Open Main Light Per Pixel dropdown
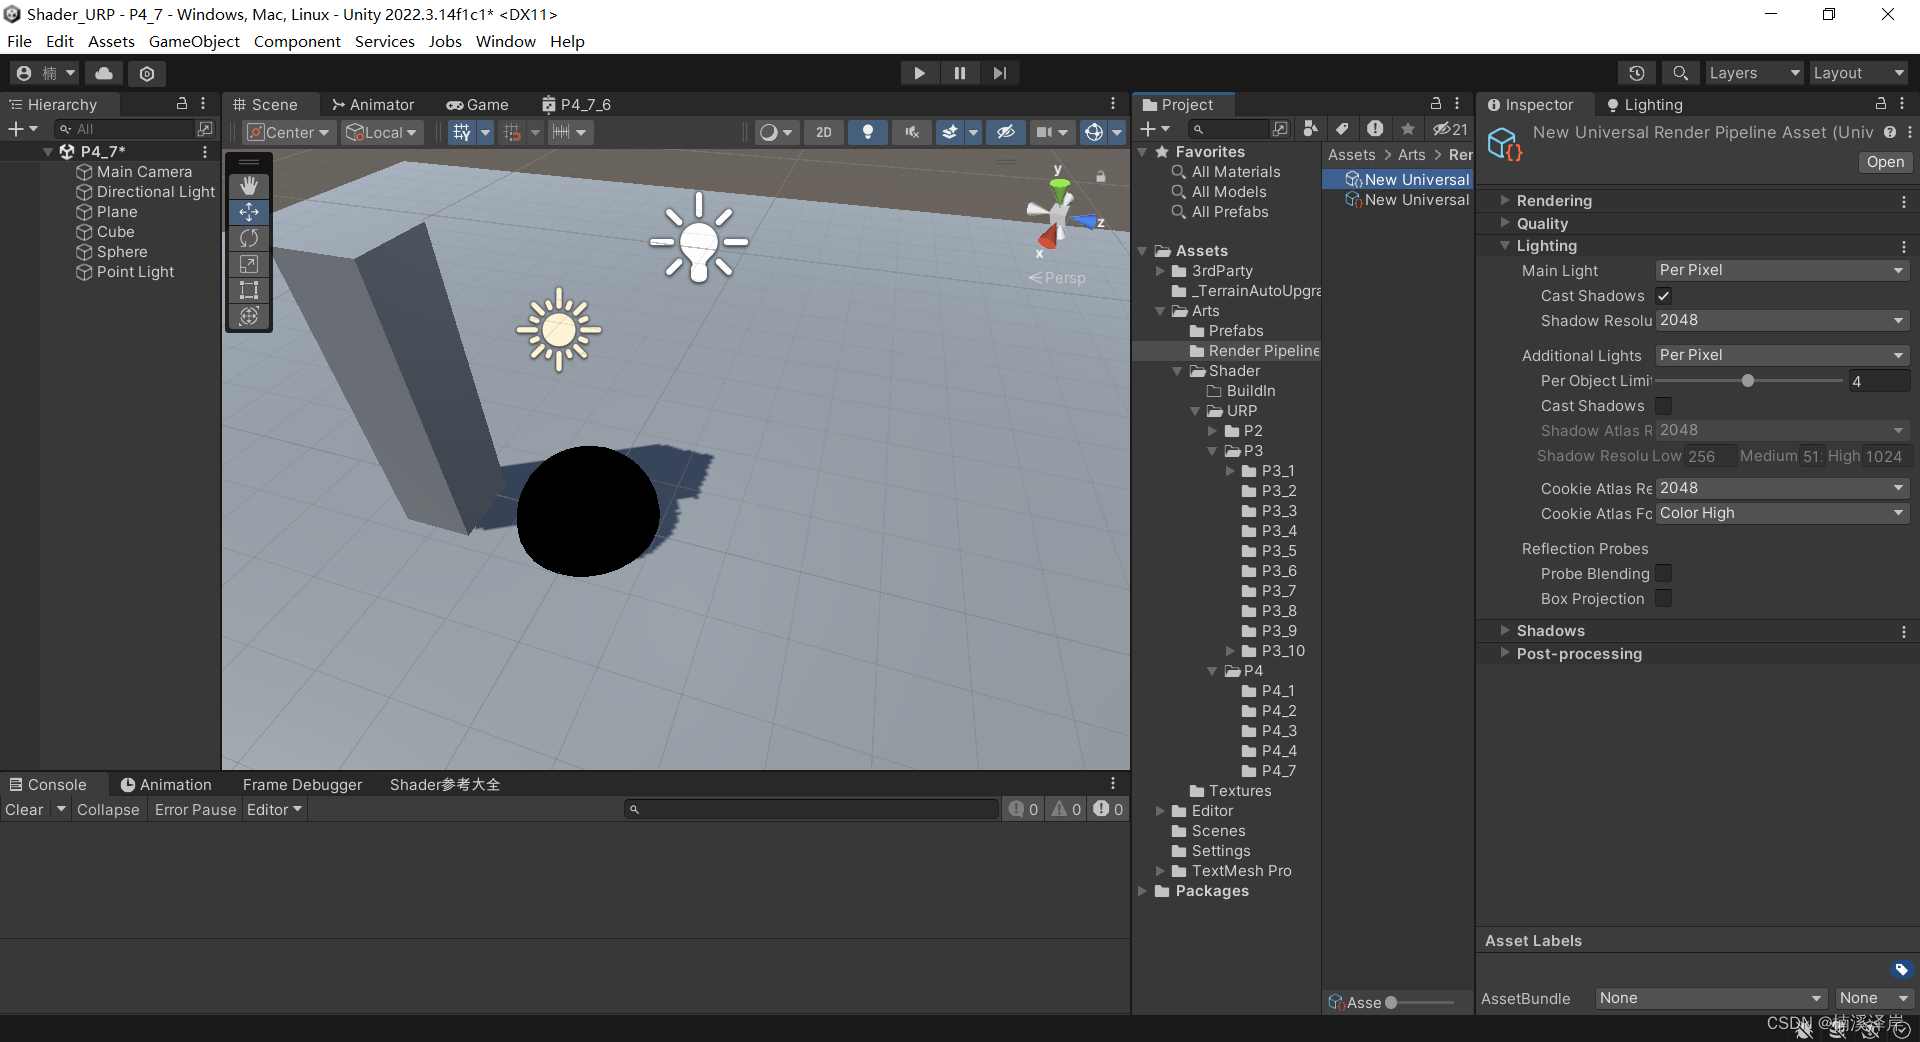 pyautogui.click(x=1782, y=271)
